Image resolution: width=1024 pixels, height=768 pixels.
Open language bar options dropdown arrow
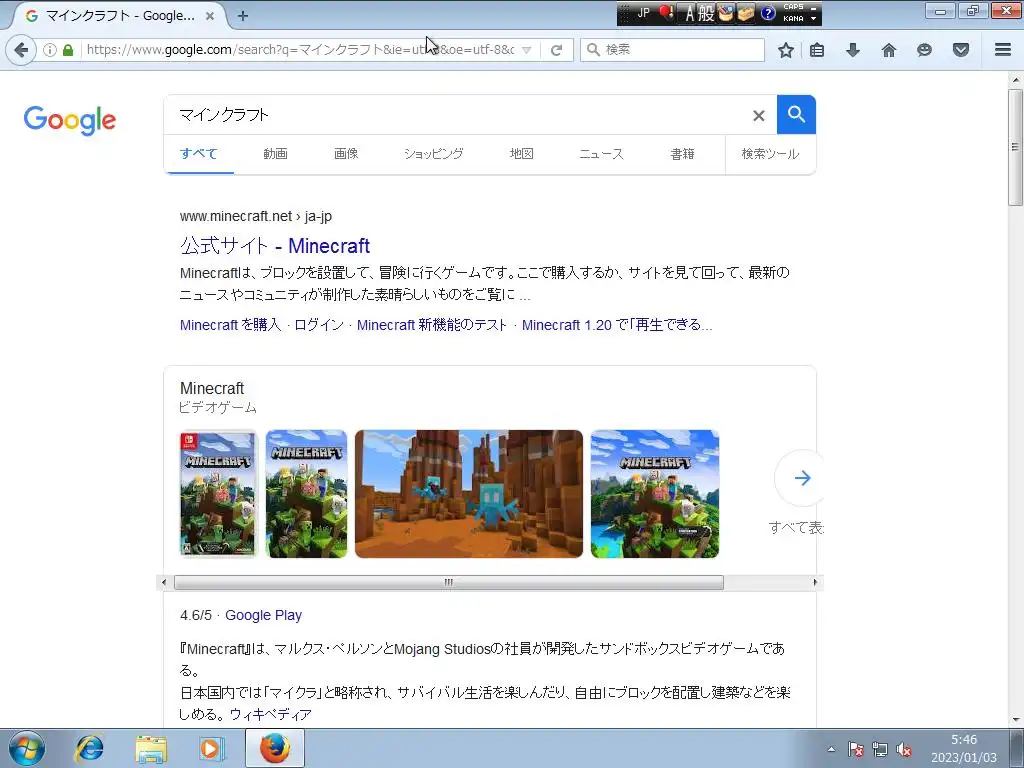814,19
